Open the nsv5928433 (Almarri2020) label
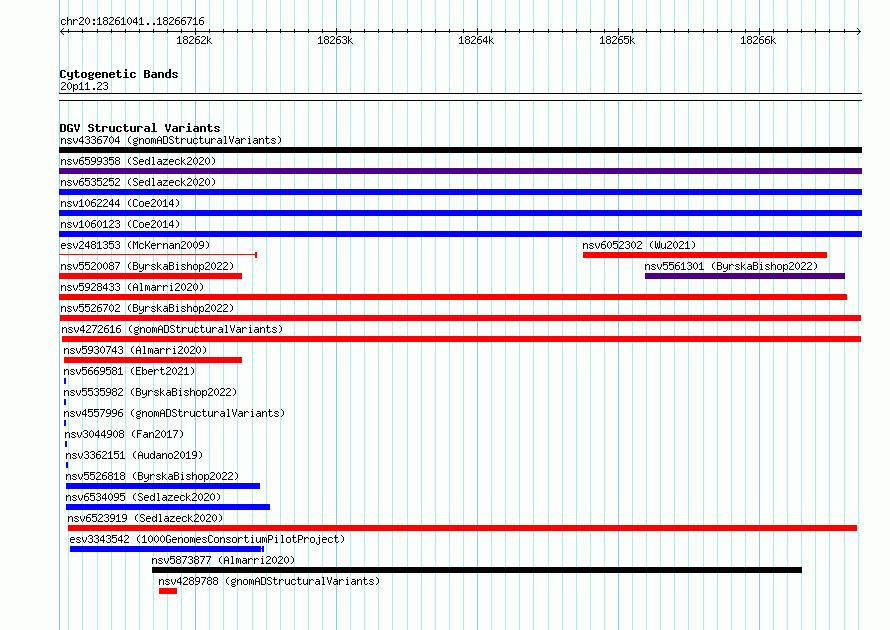Viewport: 890px width, 630px height. [132, 287]
